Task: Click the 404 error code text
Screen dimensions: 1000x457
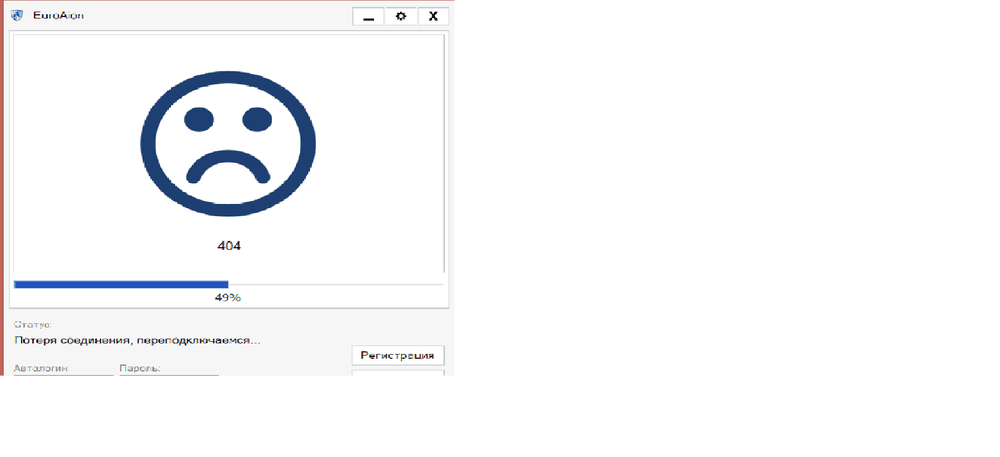Action: click(x=229, y=245)
